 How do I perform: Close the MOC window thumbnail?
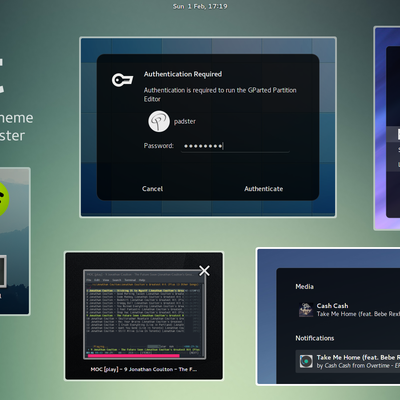pos(204,271)
